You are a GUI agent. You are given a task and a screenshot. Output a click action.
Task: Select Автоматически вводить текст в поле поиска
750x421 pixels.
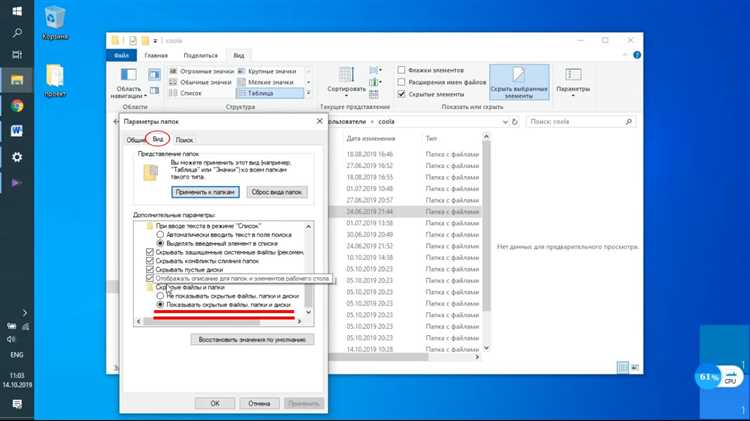pyautogui.click(x=160, y=234)
